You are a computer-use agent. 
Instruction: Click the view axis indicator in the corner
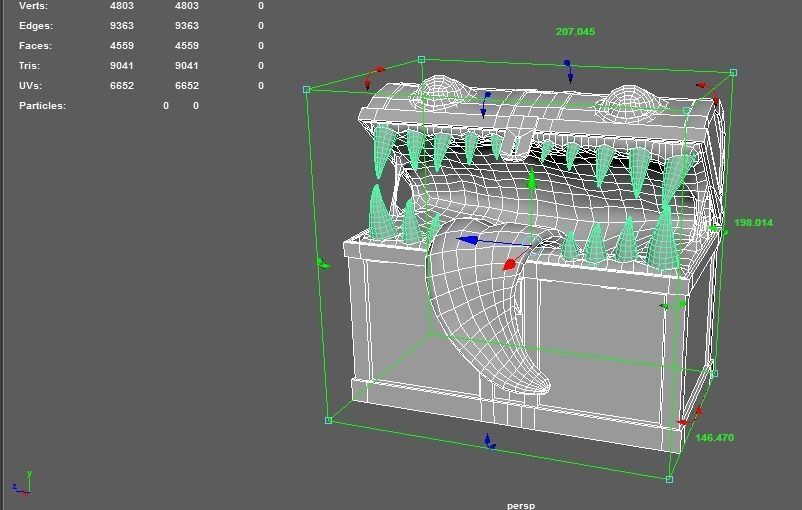tap(22, 483)
